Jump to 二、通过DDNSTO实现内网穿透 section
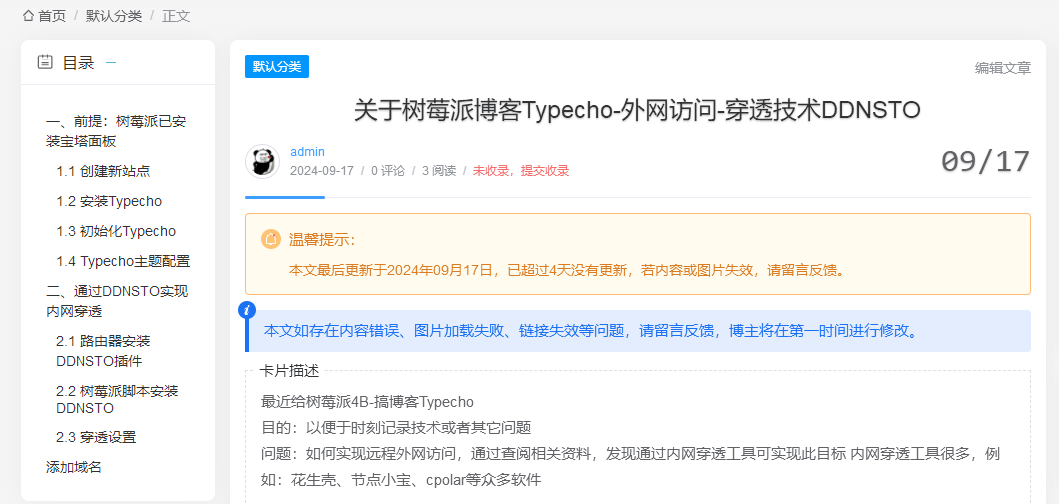 pos(117,301)
